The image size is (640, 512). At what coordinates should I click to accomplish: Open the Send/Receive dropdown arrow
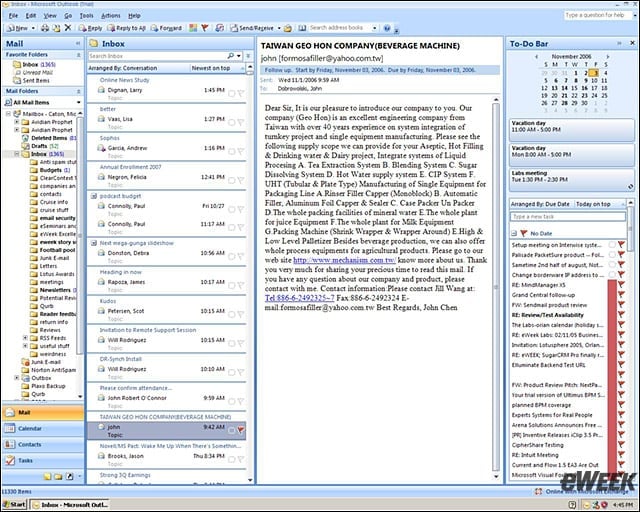point(279,28)
